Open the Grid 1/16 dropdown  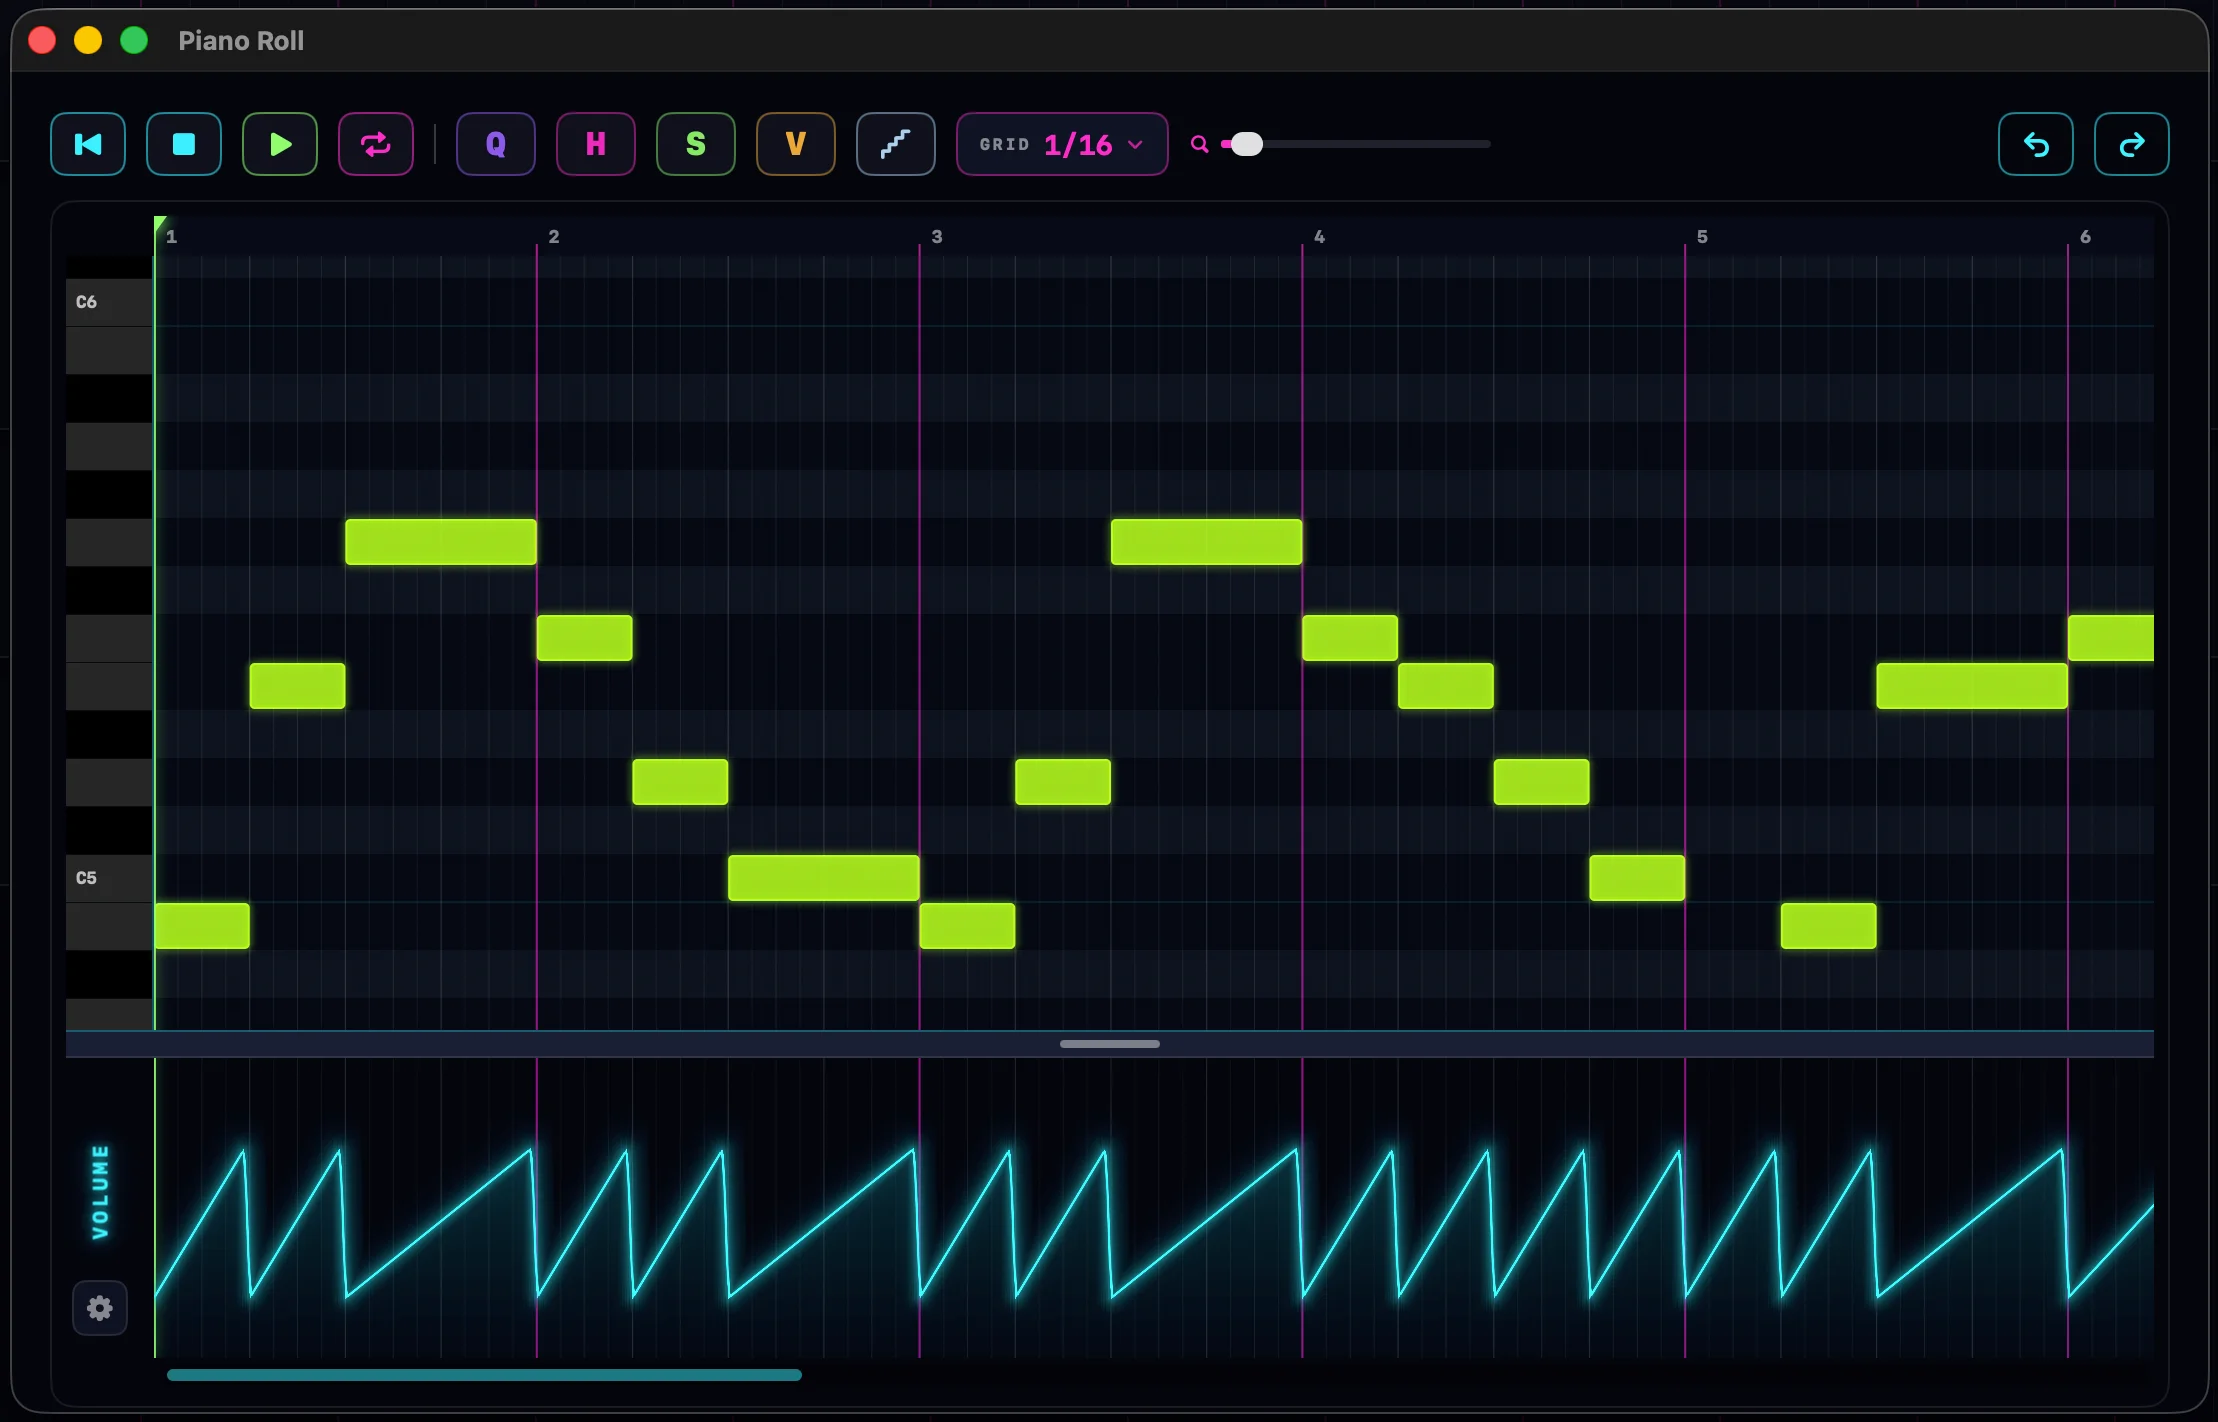pos(1062,144)
